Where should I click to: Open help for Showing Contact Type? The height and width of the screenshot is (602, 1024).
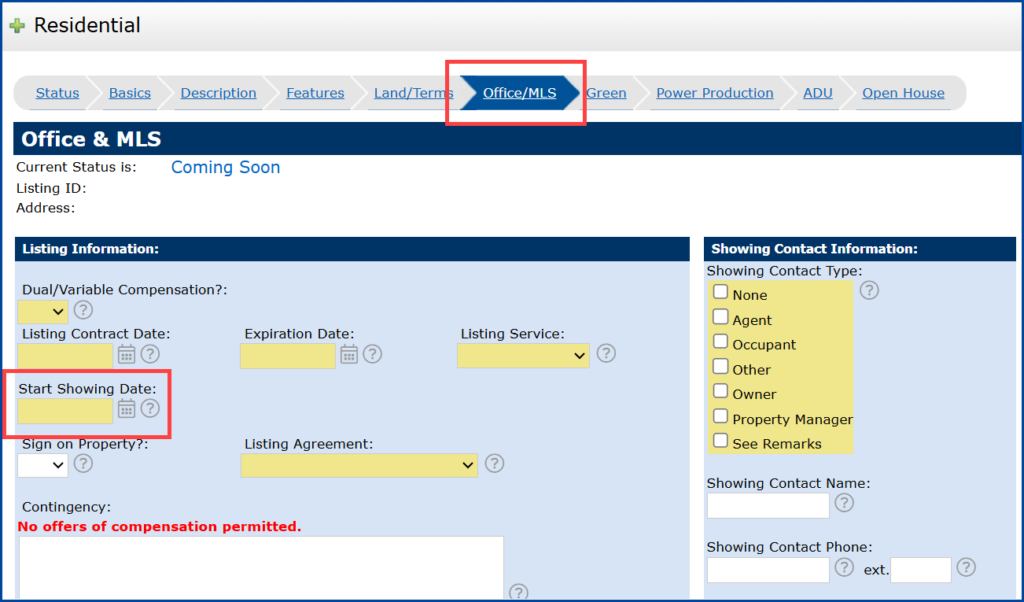click(869, 290)
